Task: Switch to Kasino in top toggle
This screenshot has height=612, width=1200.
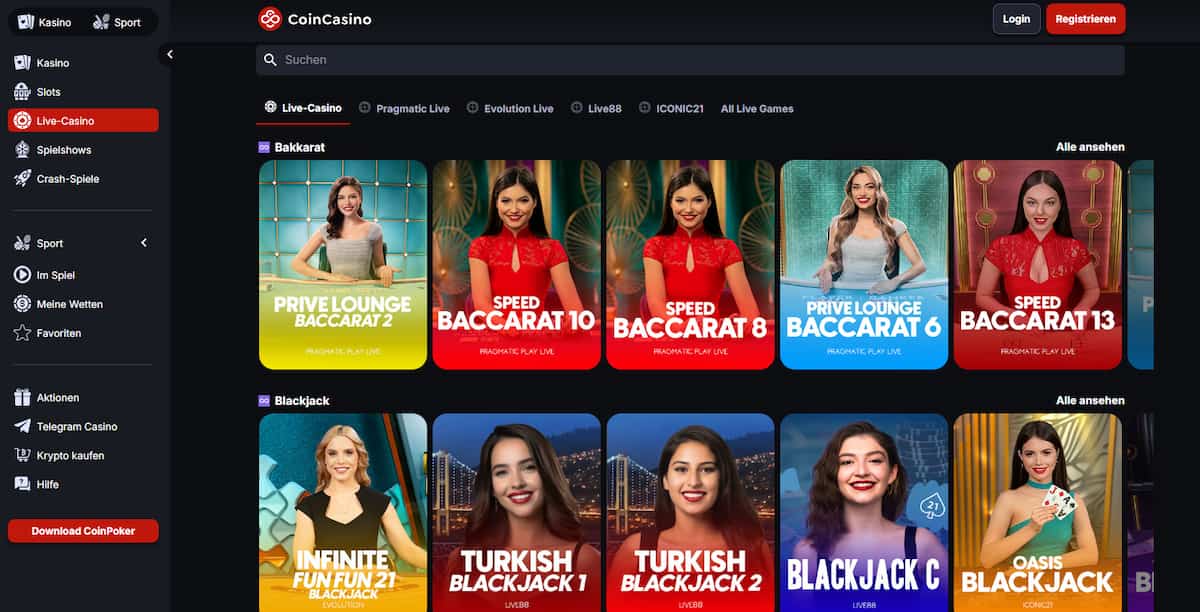Action: (45, 22)
